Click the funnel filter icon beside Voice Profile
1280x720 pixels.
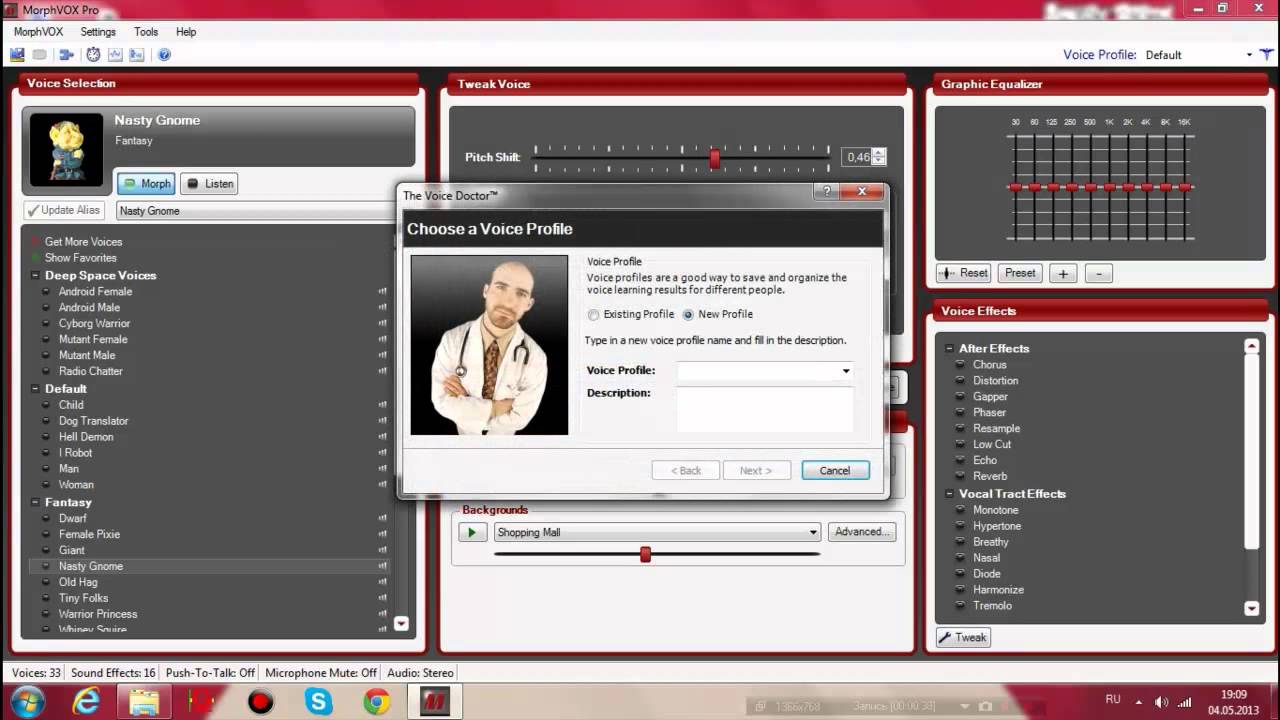pos(1266,55)
